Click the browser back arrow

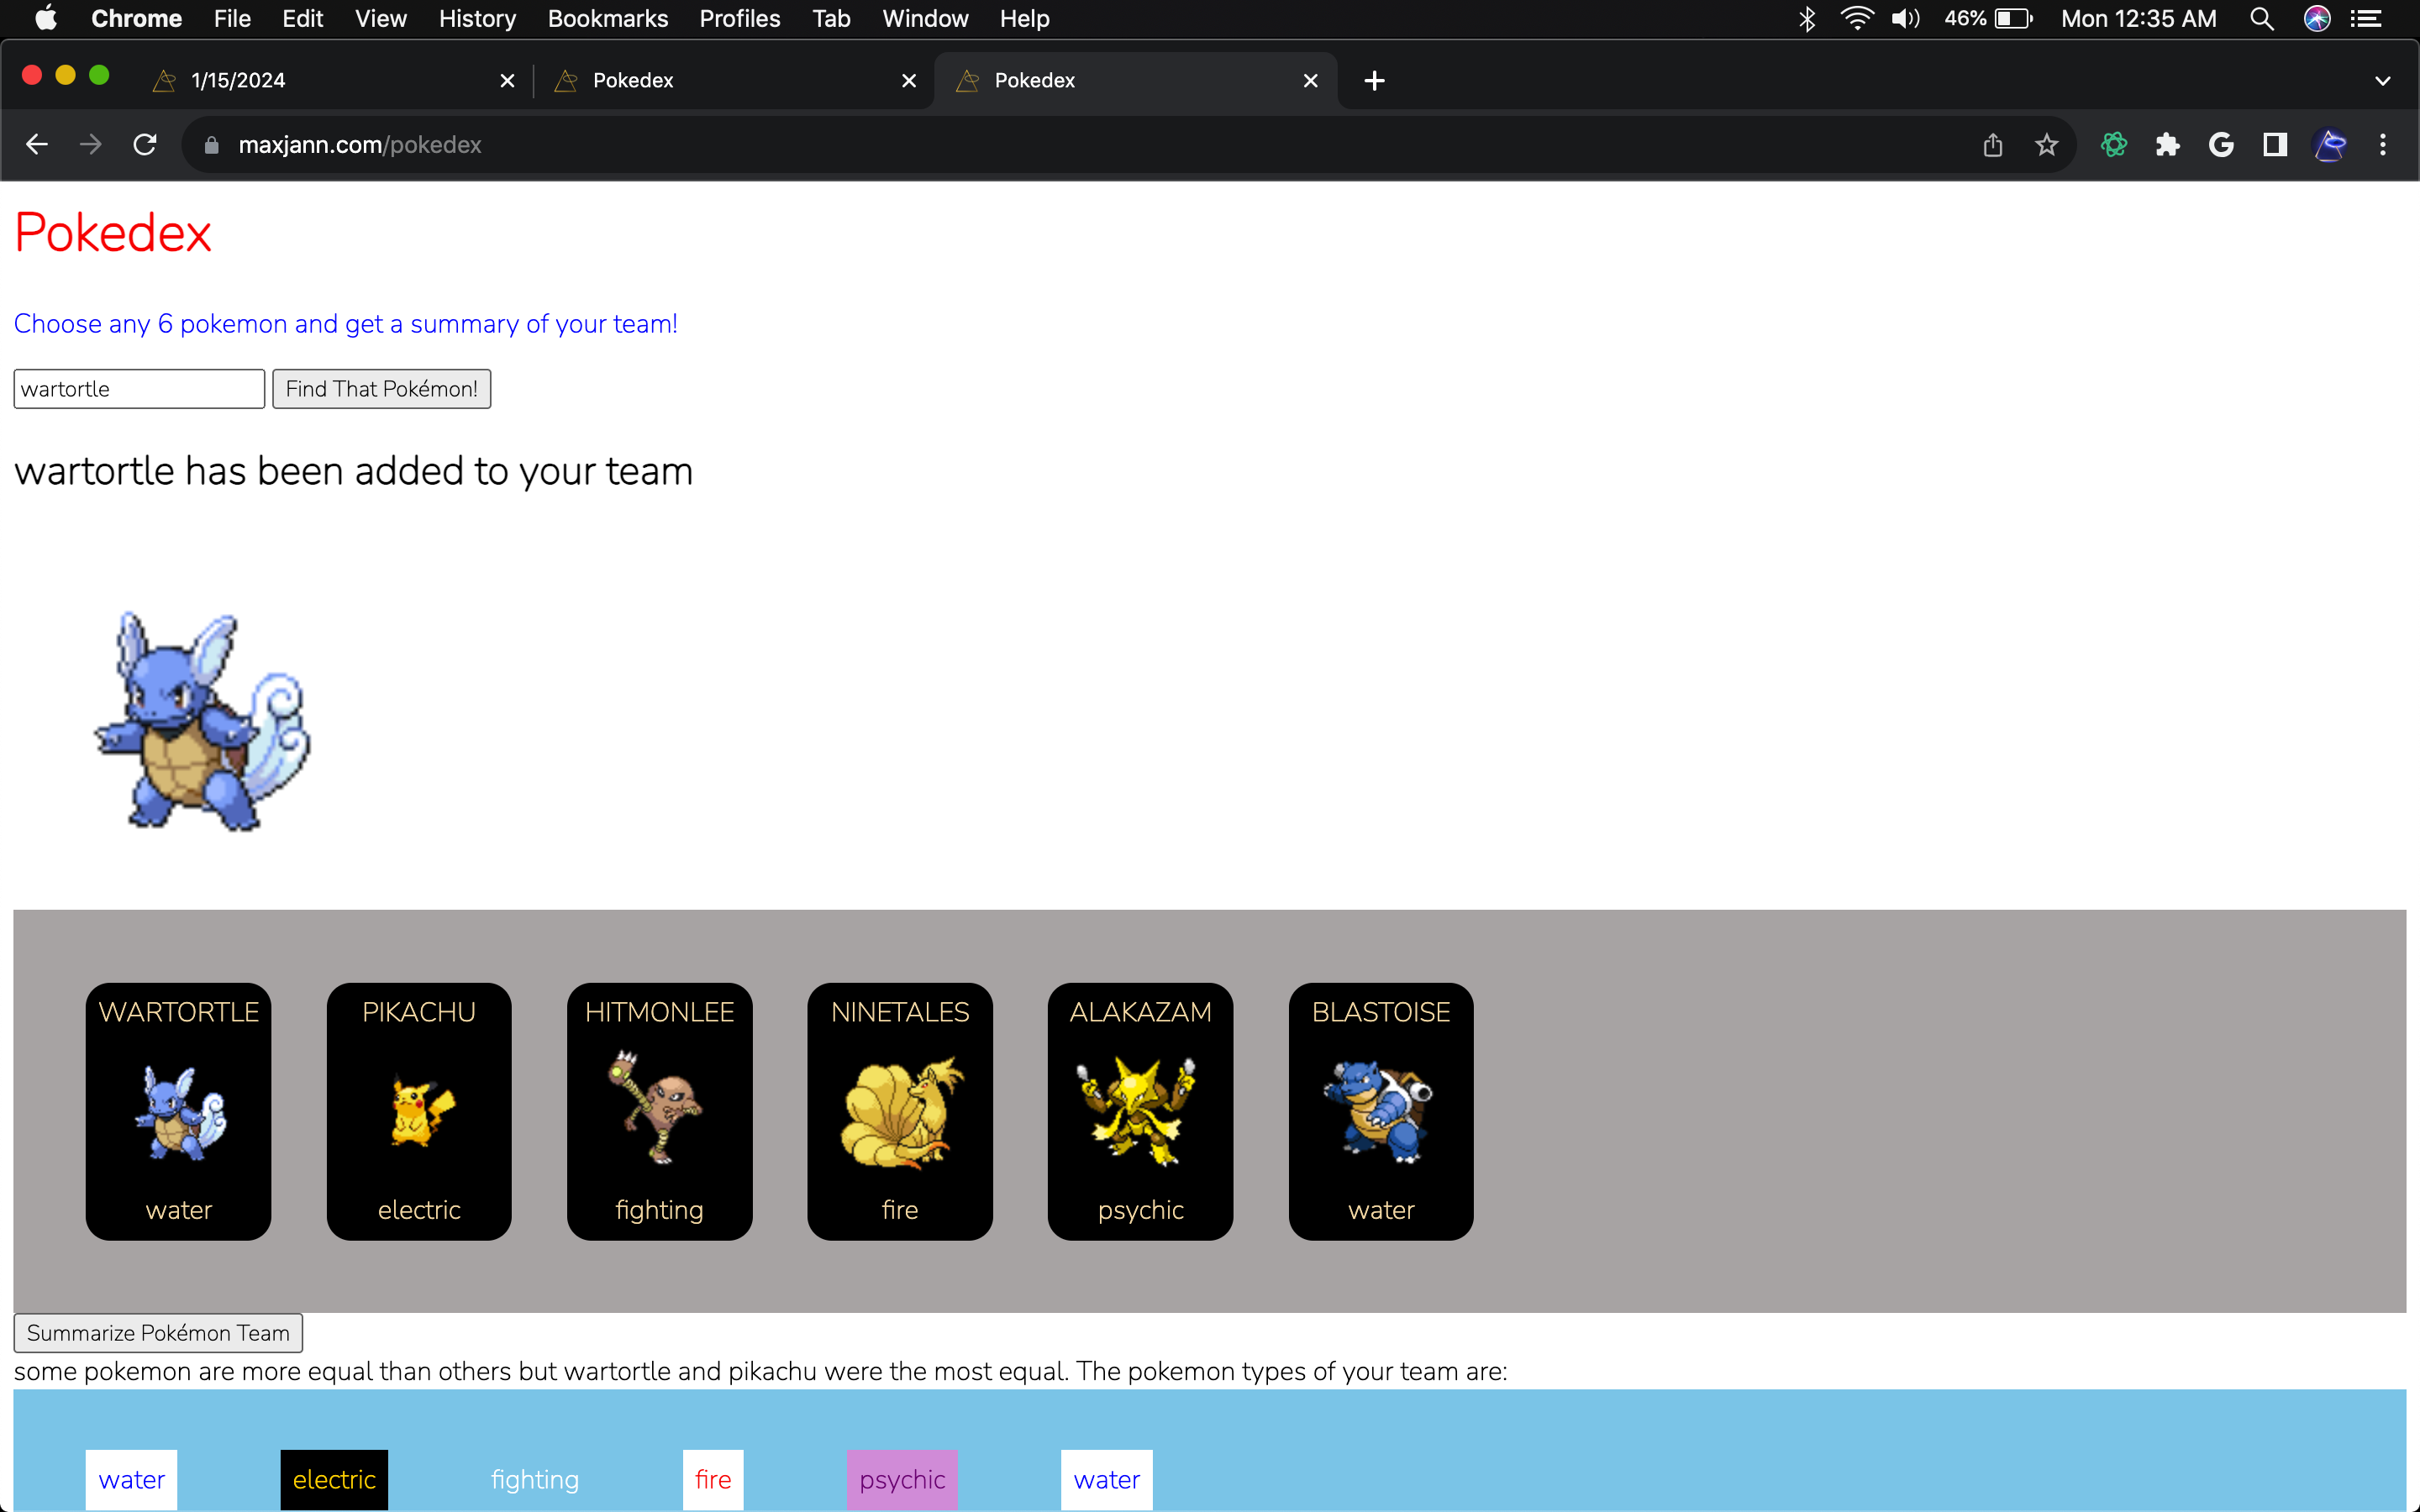(x=37, y=145)
